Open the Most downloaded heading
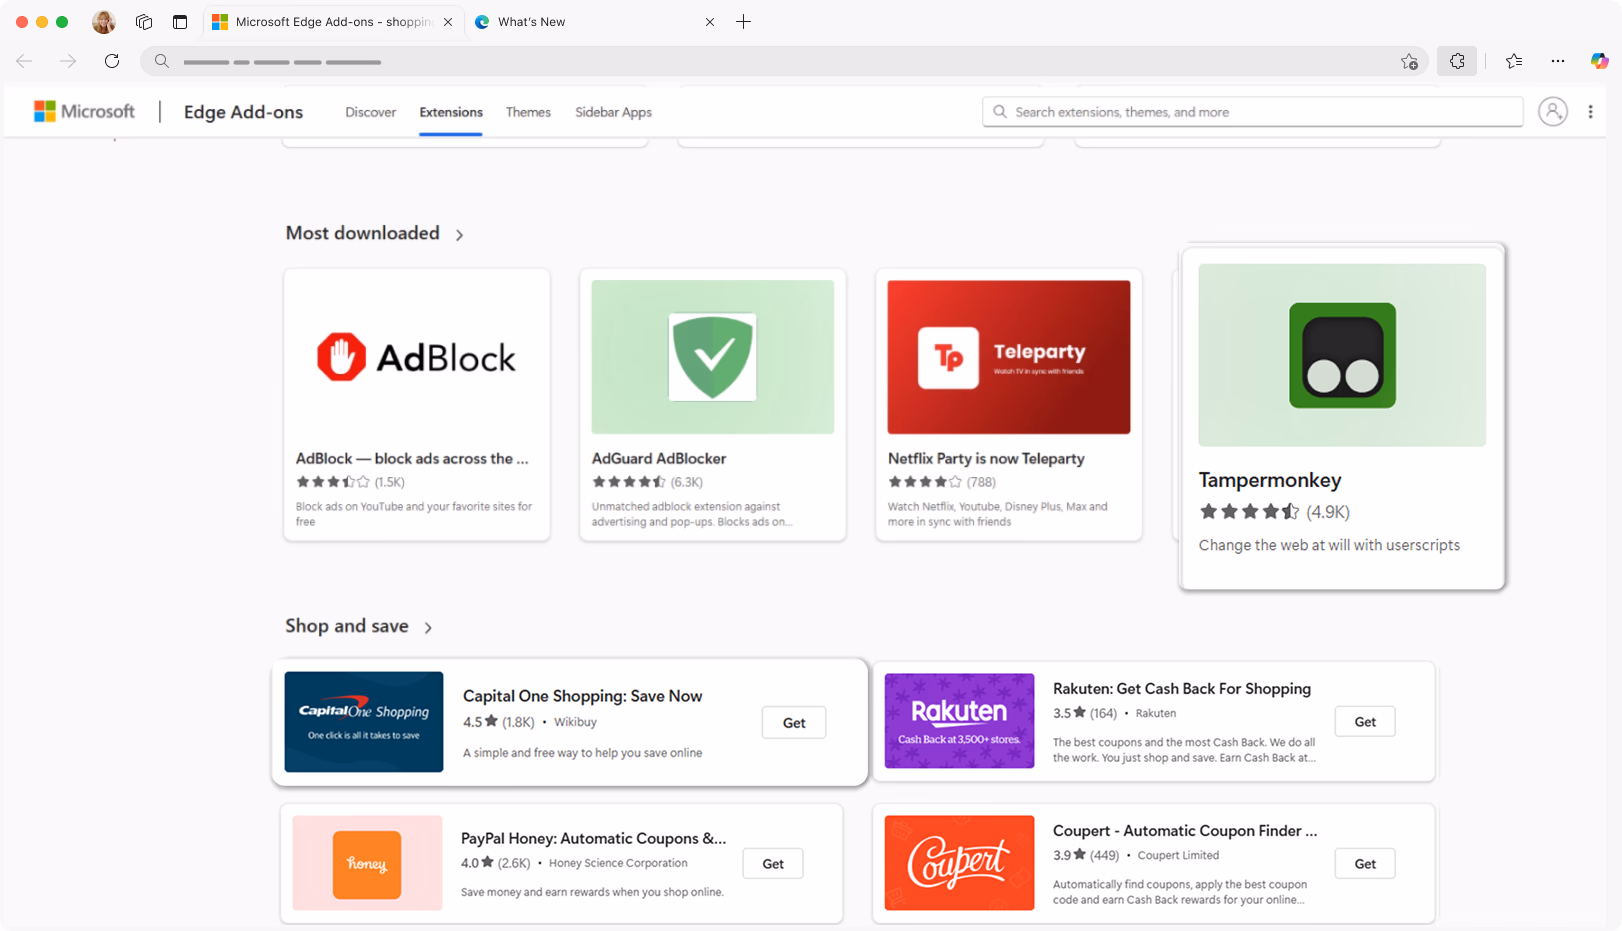 coord(362,233)
